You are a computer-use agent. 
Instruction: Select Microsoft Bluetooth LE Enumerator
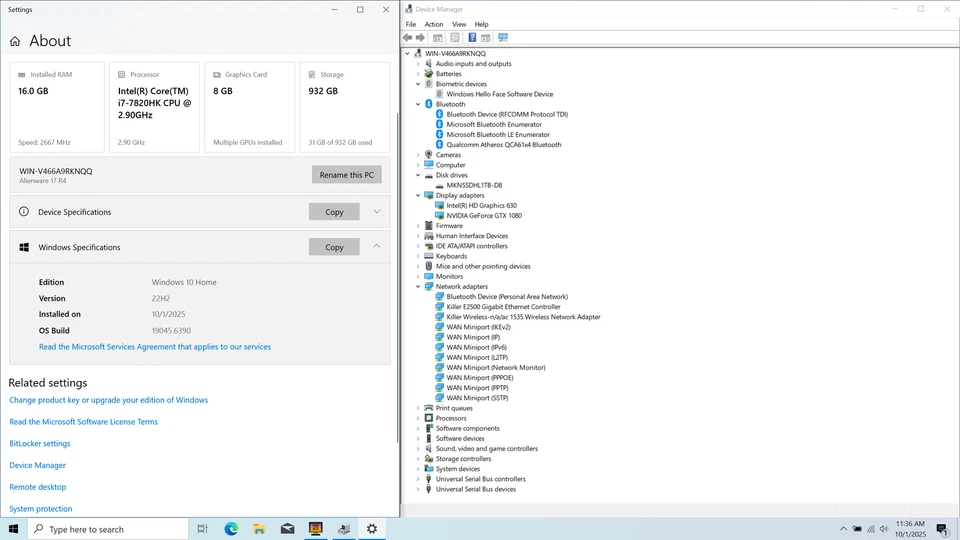498,135
